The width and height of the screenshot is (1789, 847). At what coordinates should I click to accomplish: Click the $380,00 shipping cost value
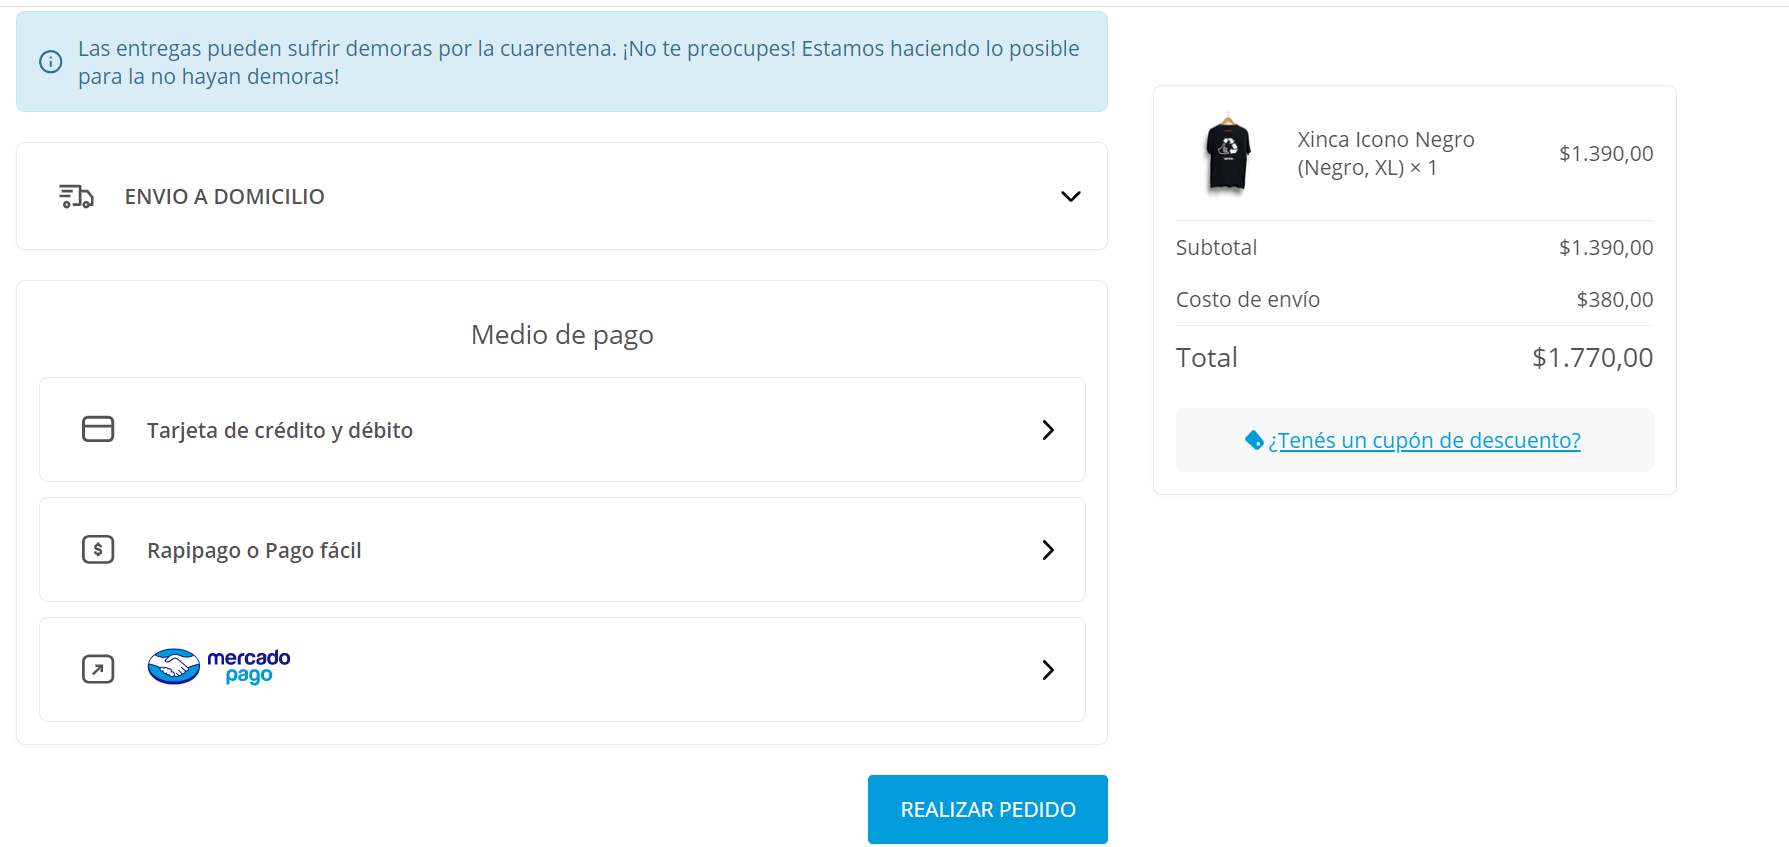tap(1615, 299)
